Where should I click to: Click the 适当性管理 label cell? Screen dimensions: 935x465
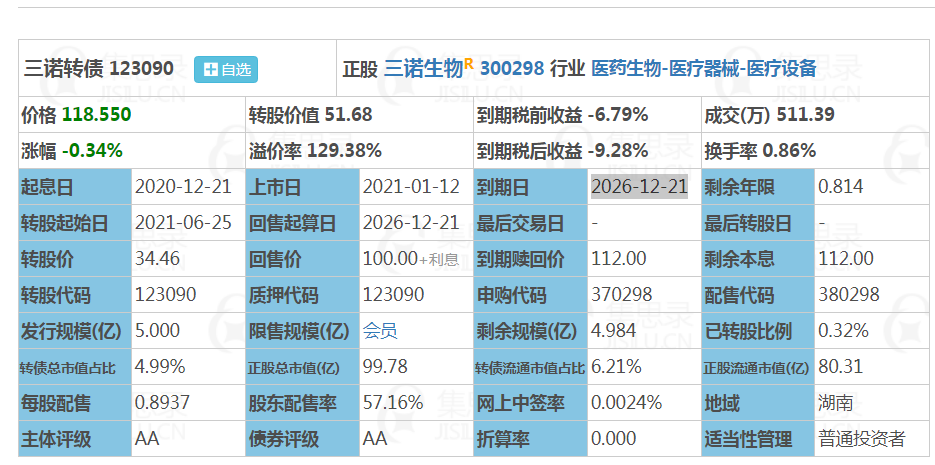pyautogui.click(x=758, y=439)
